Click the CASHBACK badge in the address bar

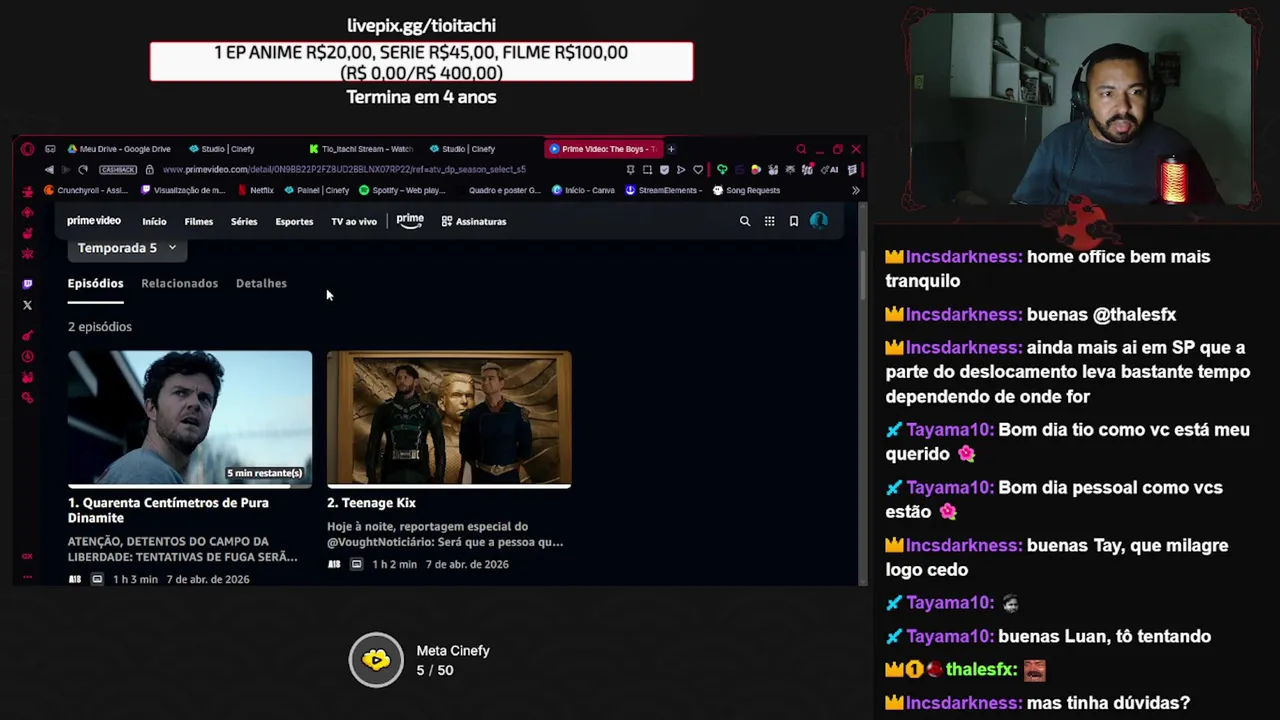click(x=118, y=170)
